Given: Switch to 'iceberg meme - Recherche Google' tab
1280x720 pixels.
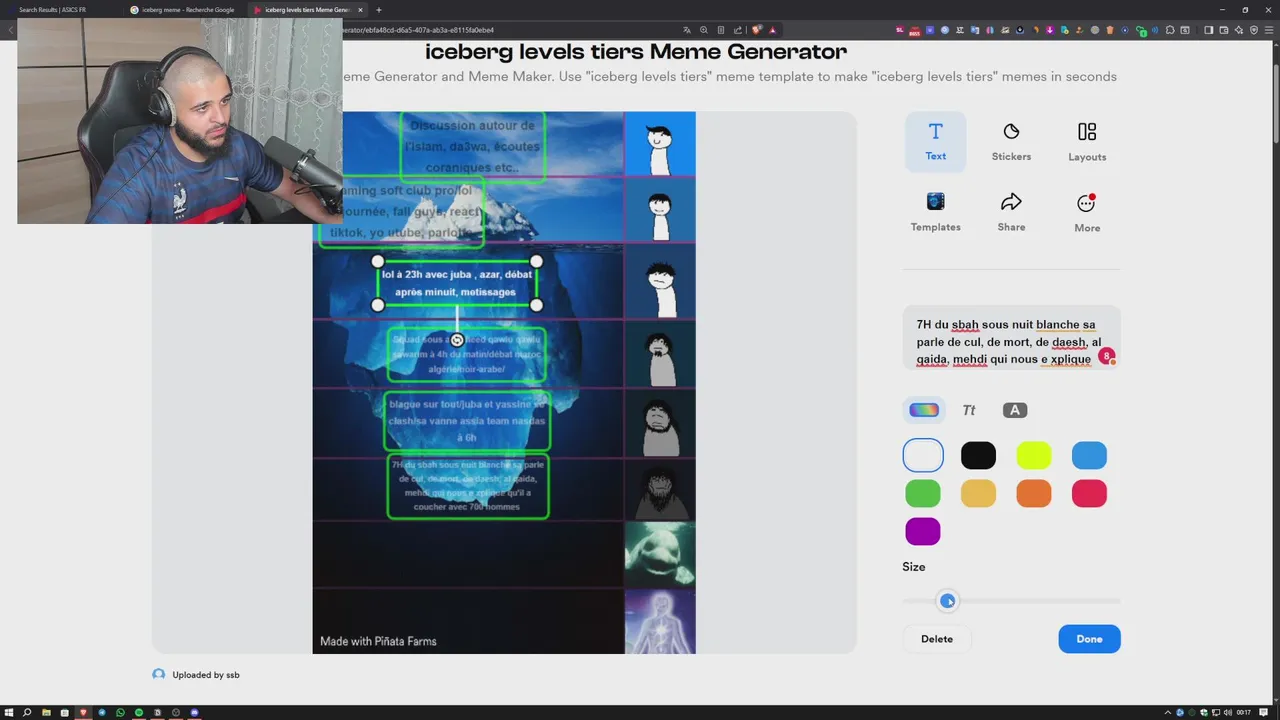Looking at the screenshot, I should click(184, 10).
